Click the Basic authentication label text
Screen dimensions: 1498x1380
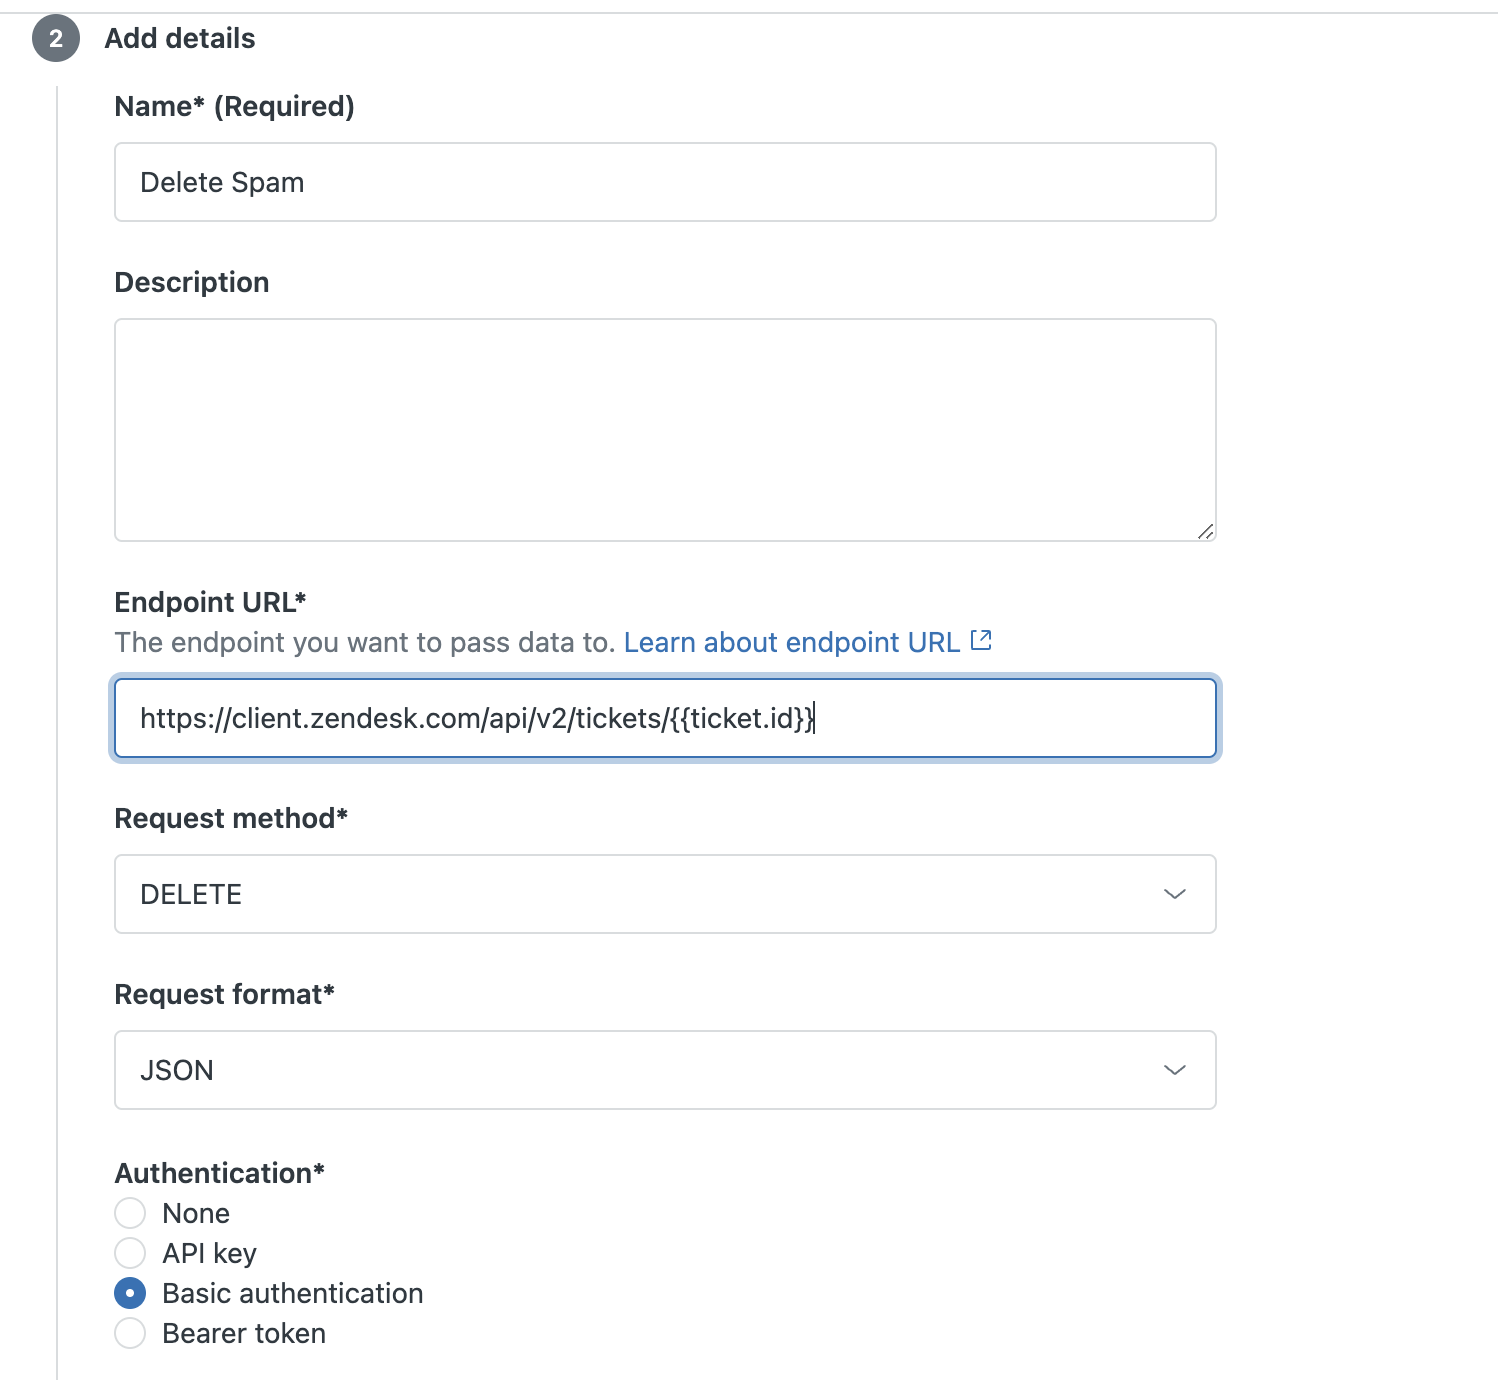tap(293, 1293)
